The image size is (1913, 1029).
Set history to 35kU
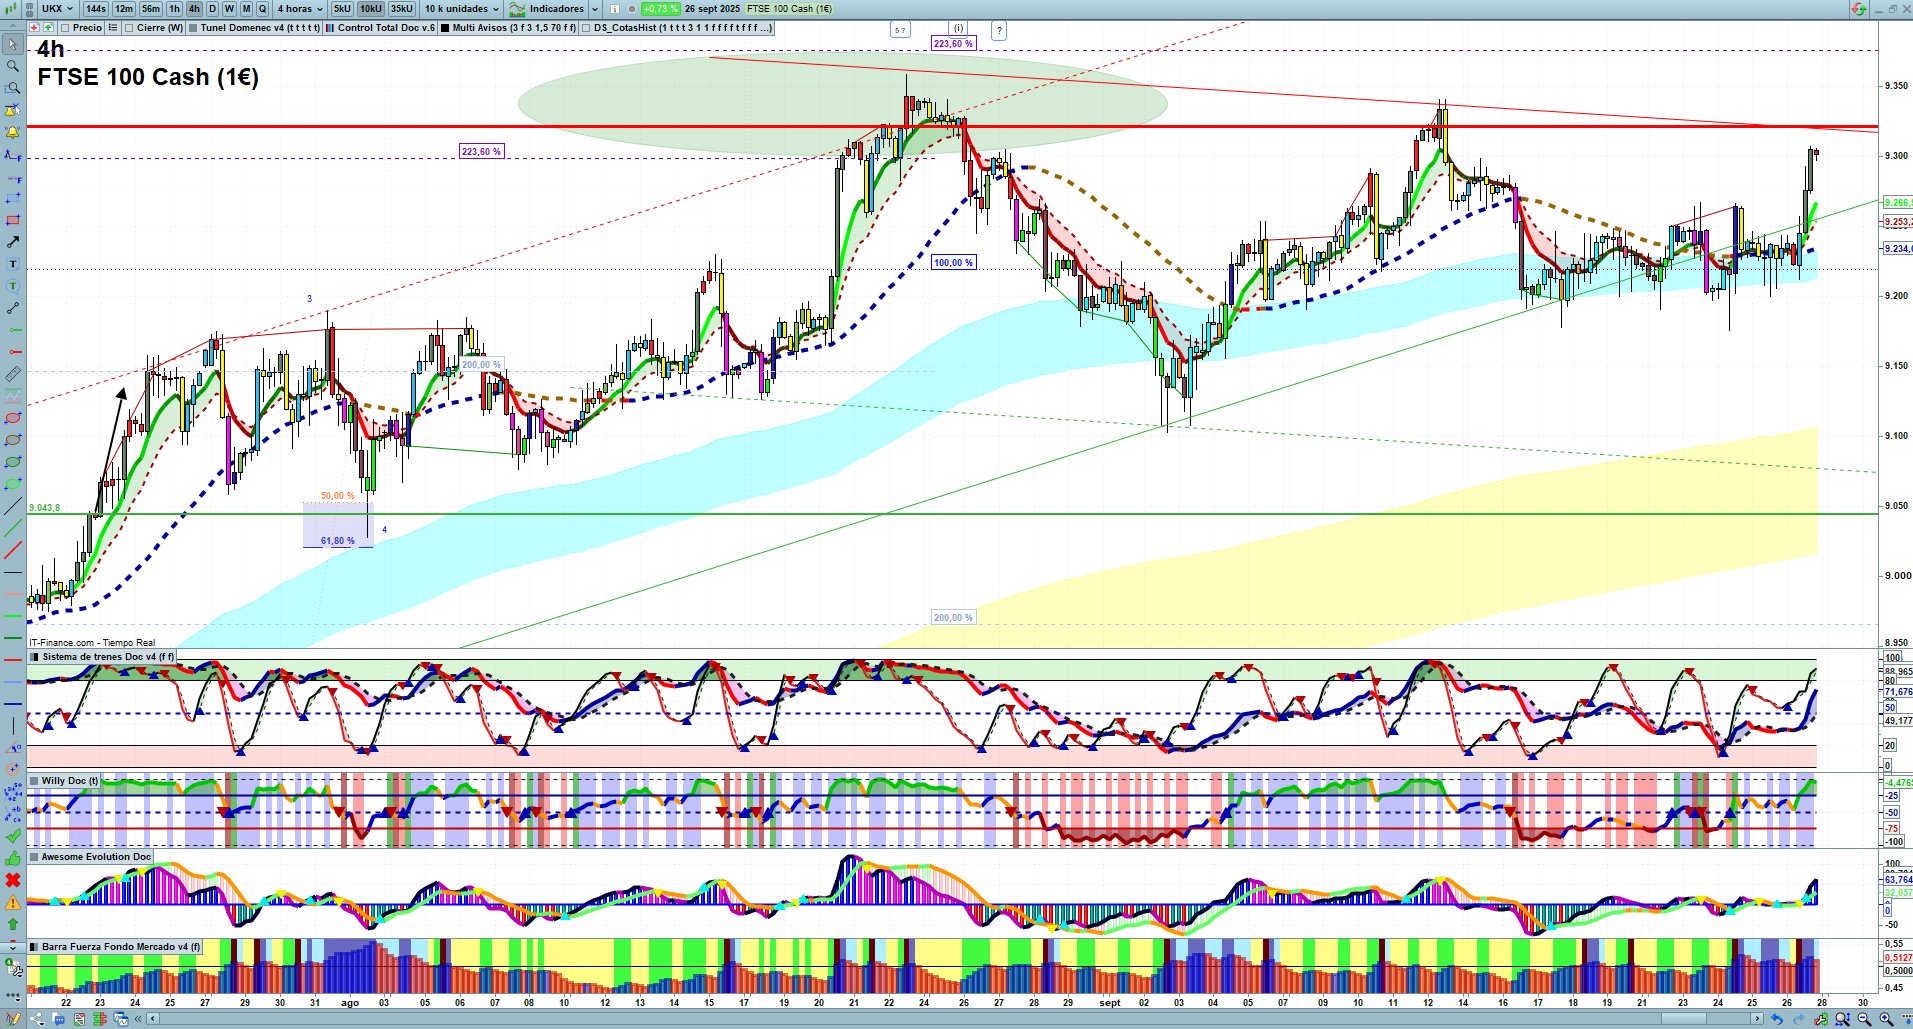[402, 9]
